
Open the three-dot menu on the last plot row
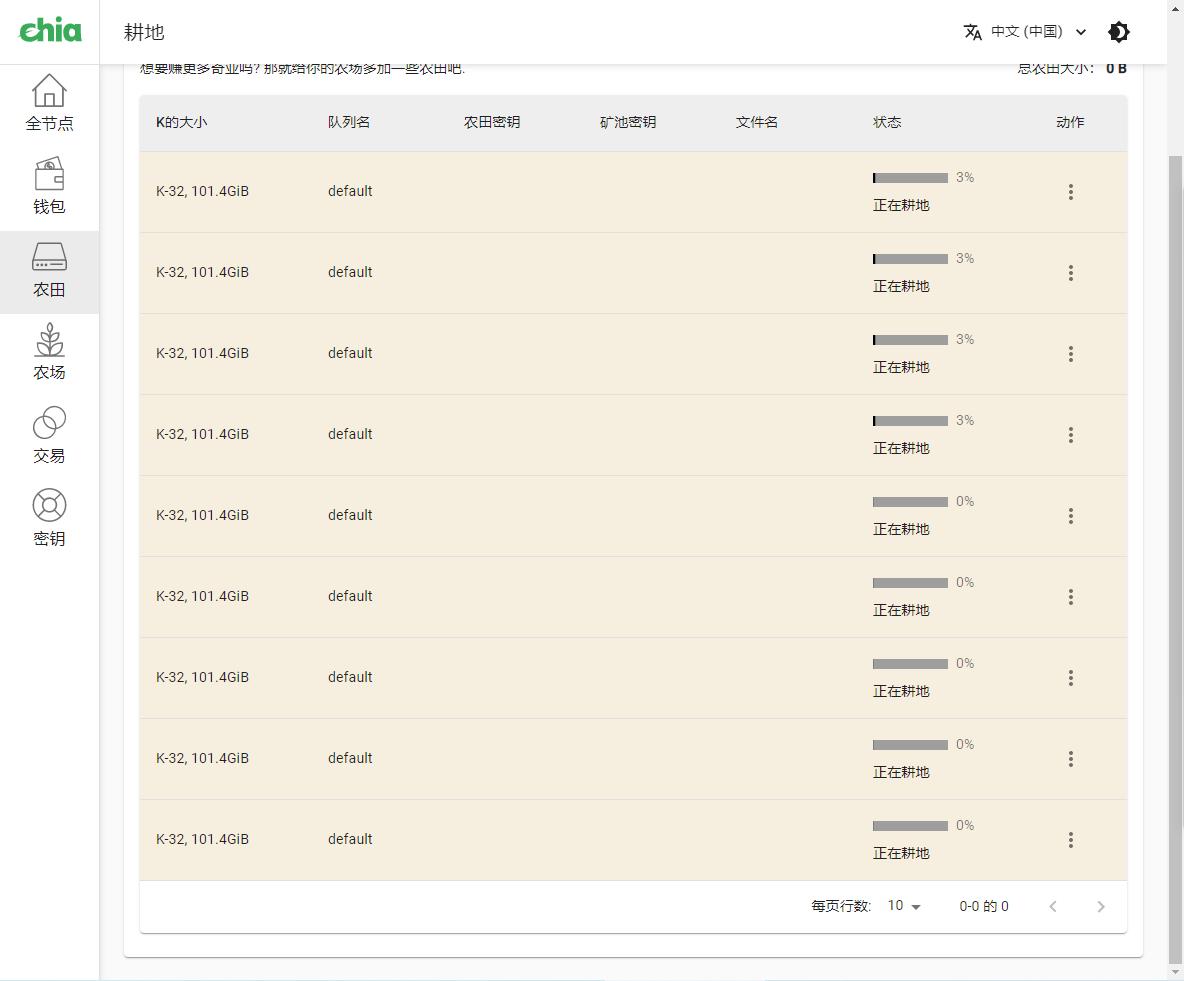pos(1070,839)
